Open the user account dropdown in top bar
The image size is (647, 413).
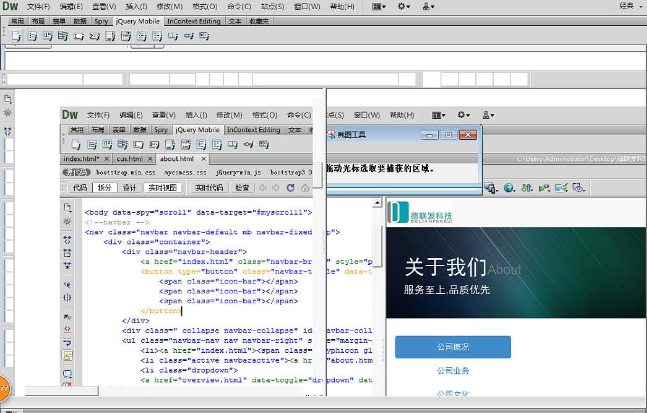(x=429, y=6)
